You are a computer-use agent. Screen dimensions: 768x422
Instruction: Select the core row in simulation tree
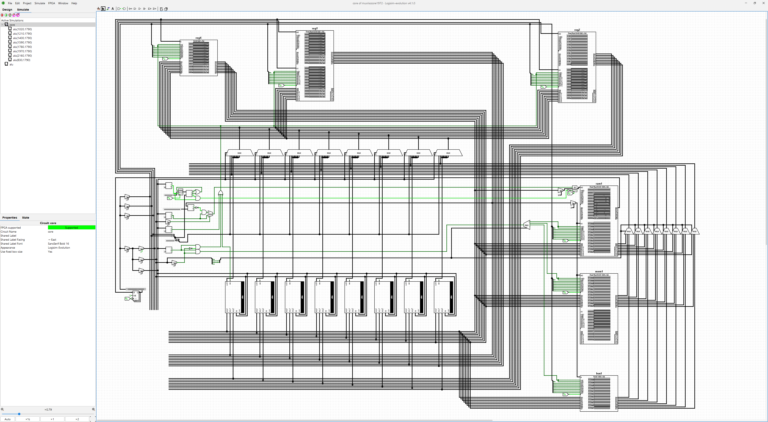[x=48, y=24]
